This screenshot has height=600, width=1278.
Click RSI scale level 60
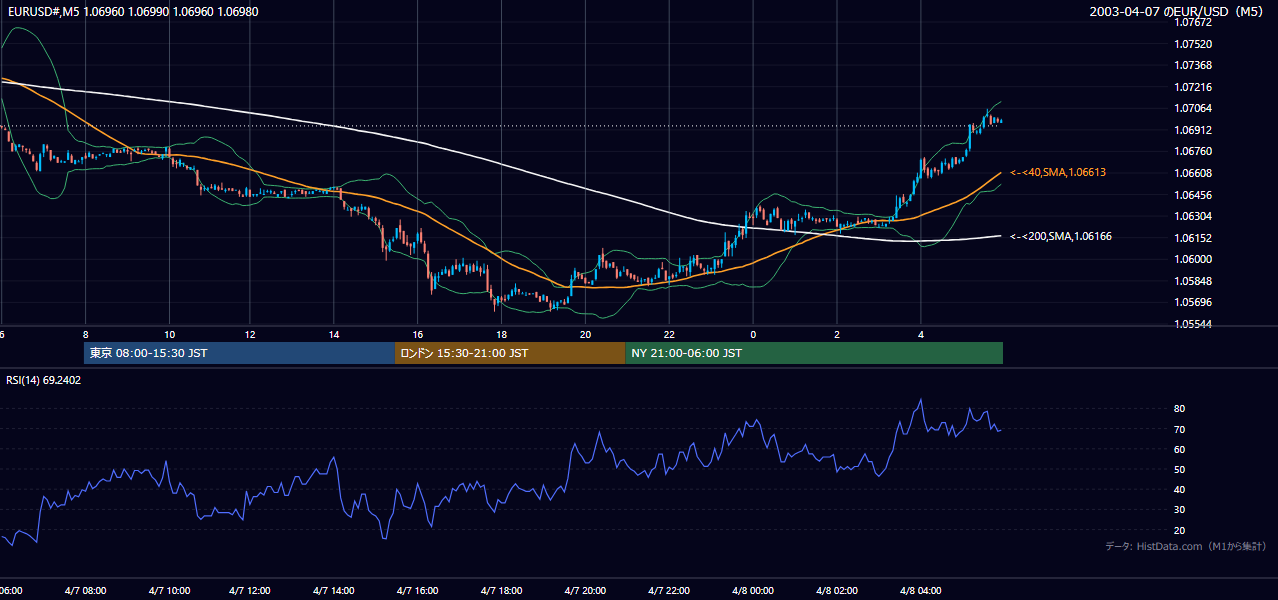click(x=1179, y=449)
